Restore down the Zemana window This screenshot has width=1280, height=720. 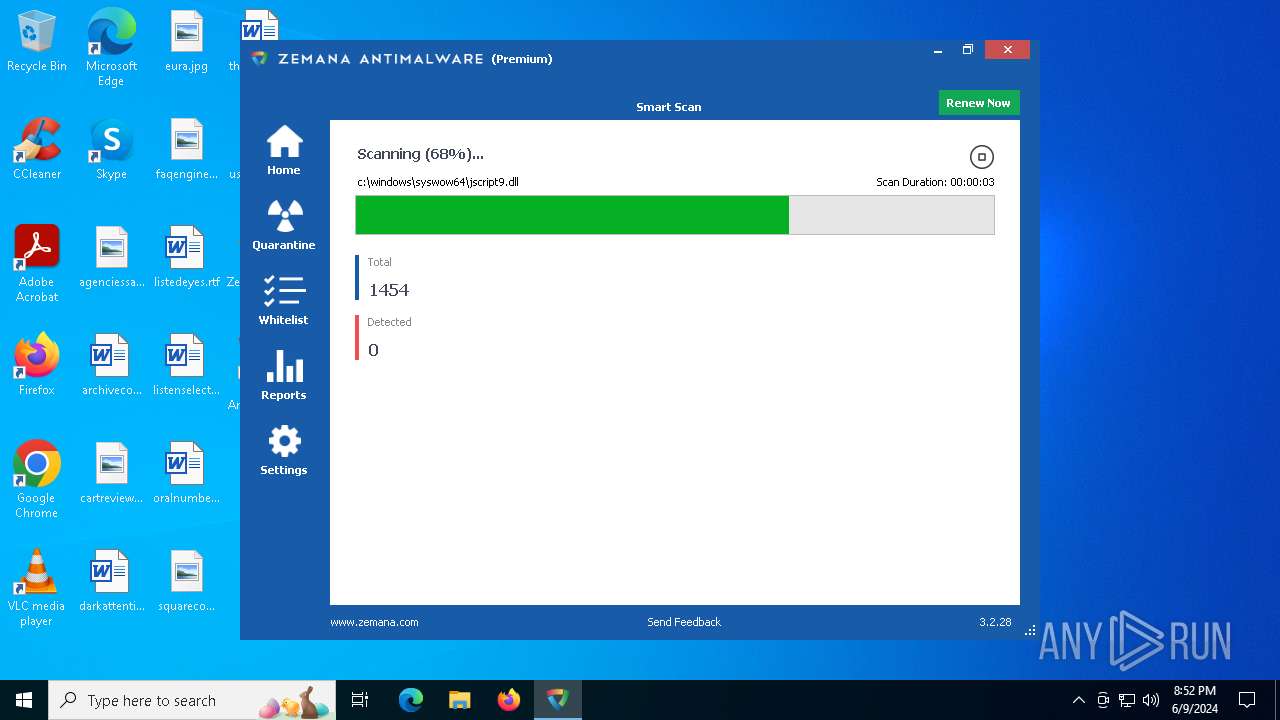pyautogui.click(x=968, y=50)
